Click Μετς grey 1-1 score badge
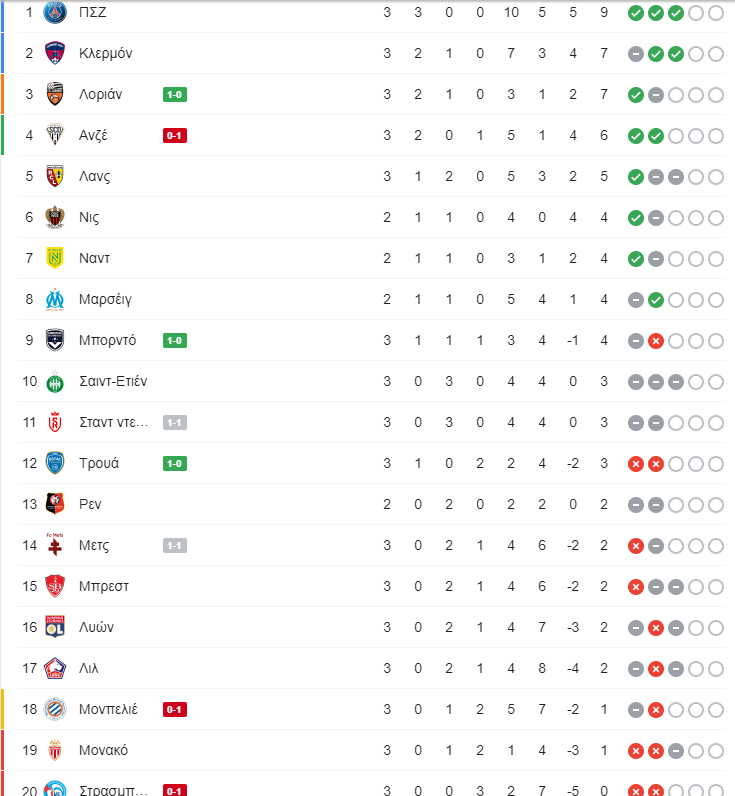 (175, 546)
